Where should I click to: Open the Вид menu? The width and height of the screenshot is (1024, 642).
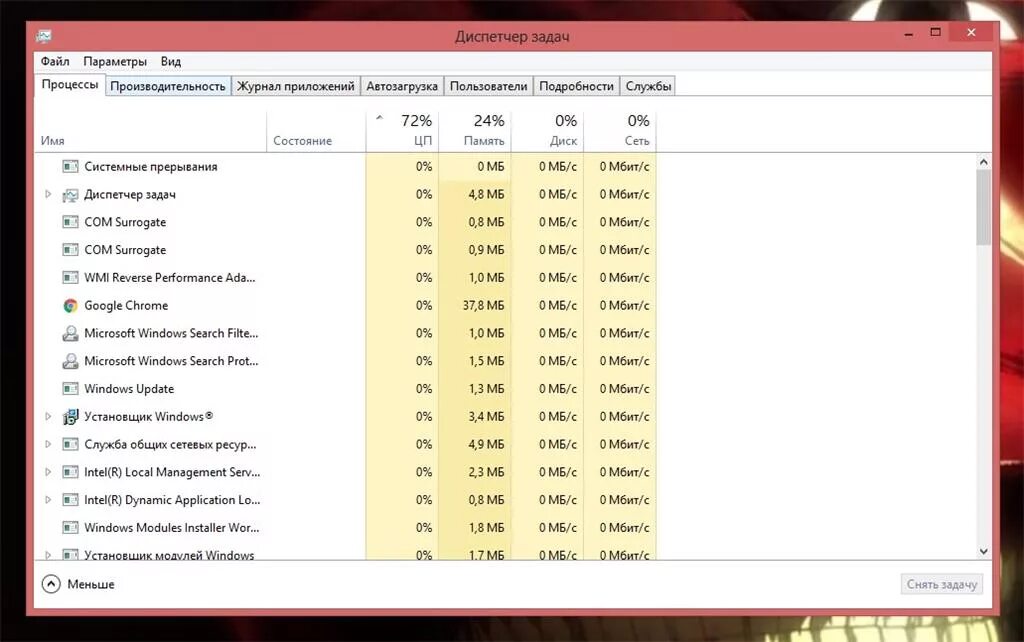click(x=171, y=61)
